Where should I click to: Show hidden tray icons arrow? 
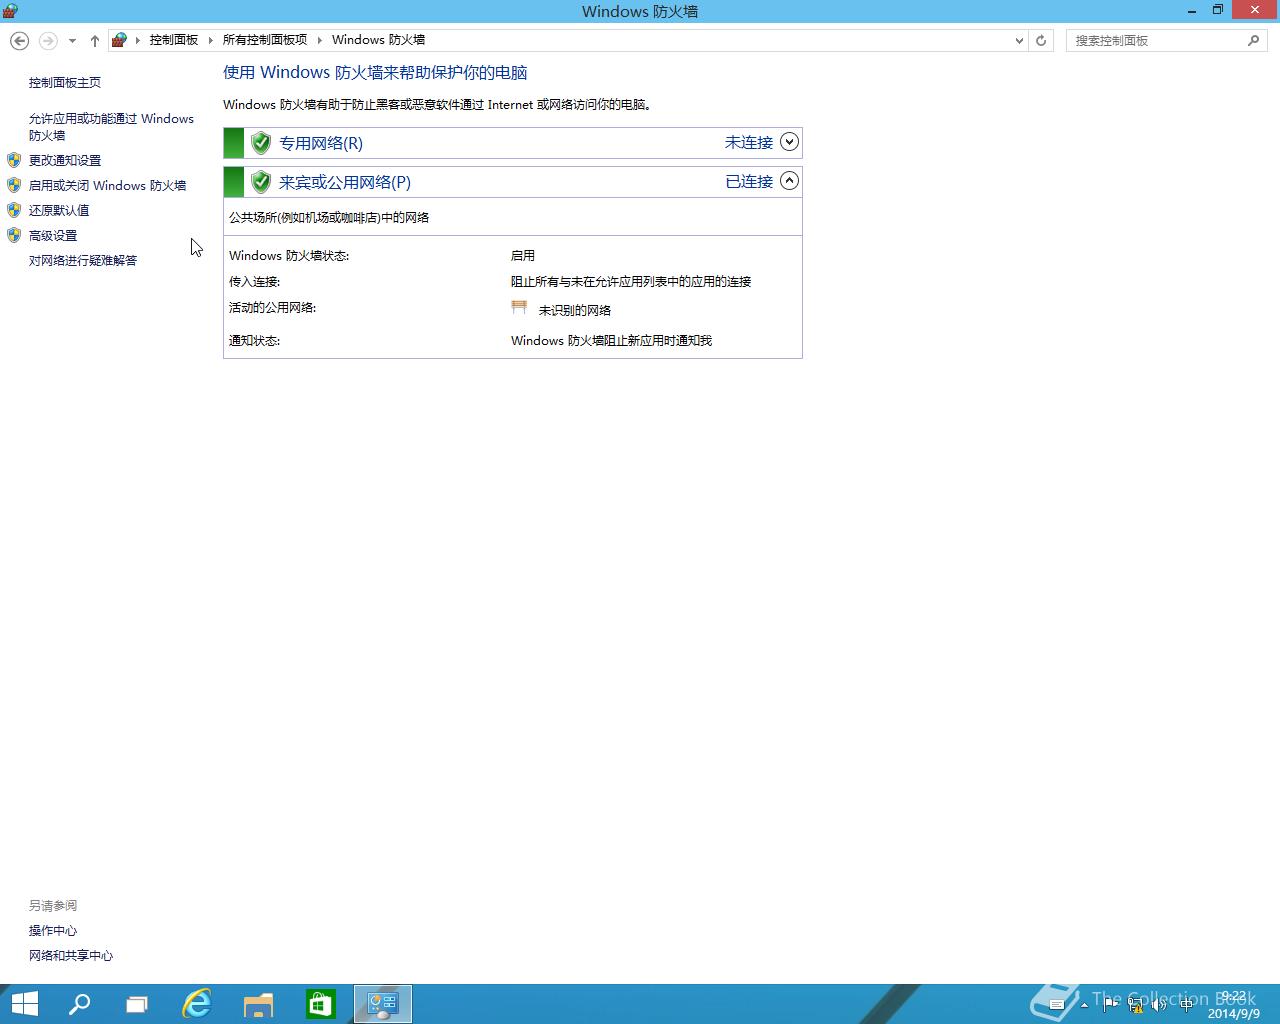tap(1084, 1005)
